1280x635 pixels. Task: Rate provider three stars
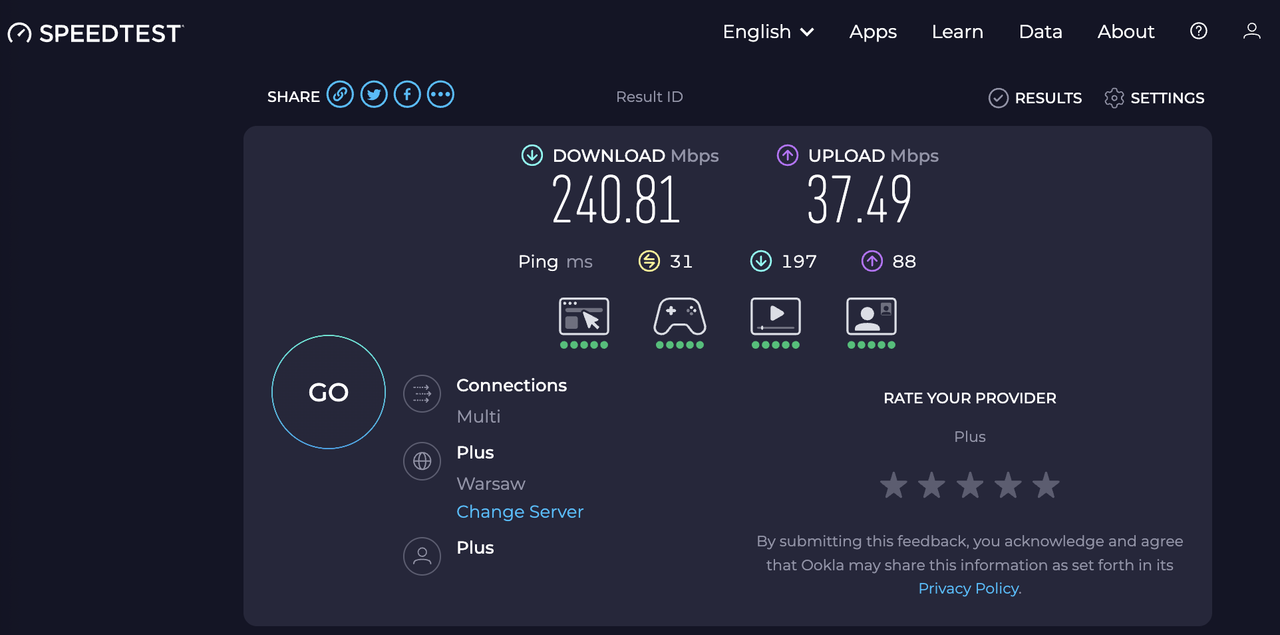click(x=970, y=486)
